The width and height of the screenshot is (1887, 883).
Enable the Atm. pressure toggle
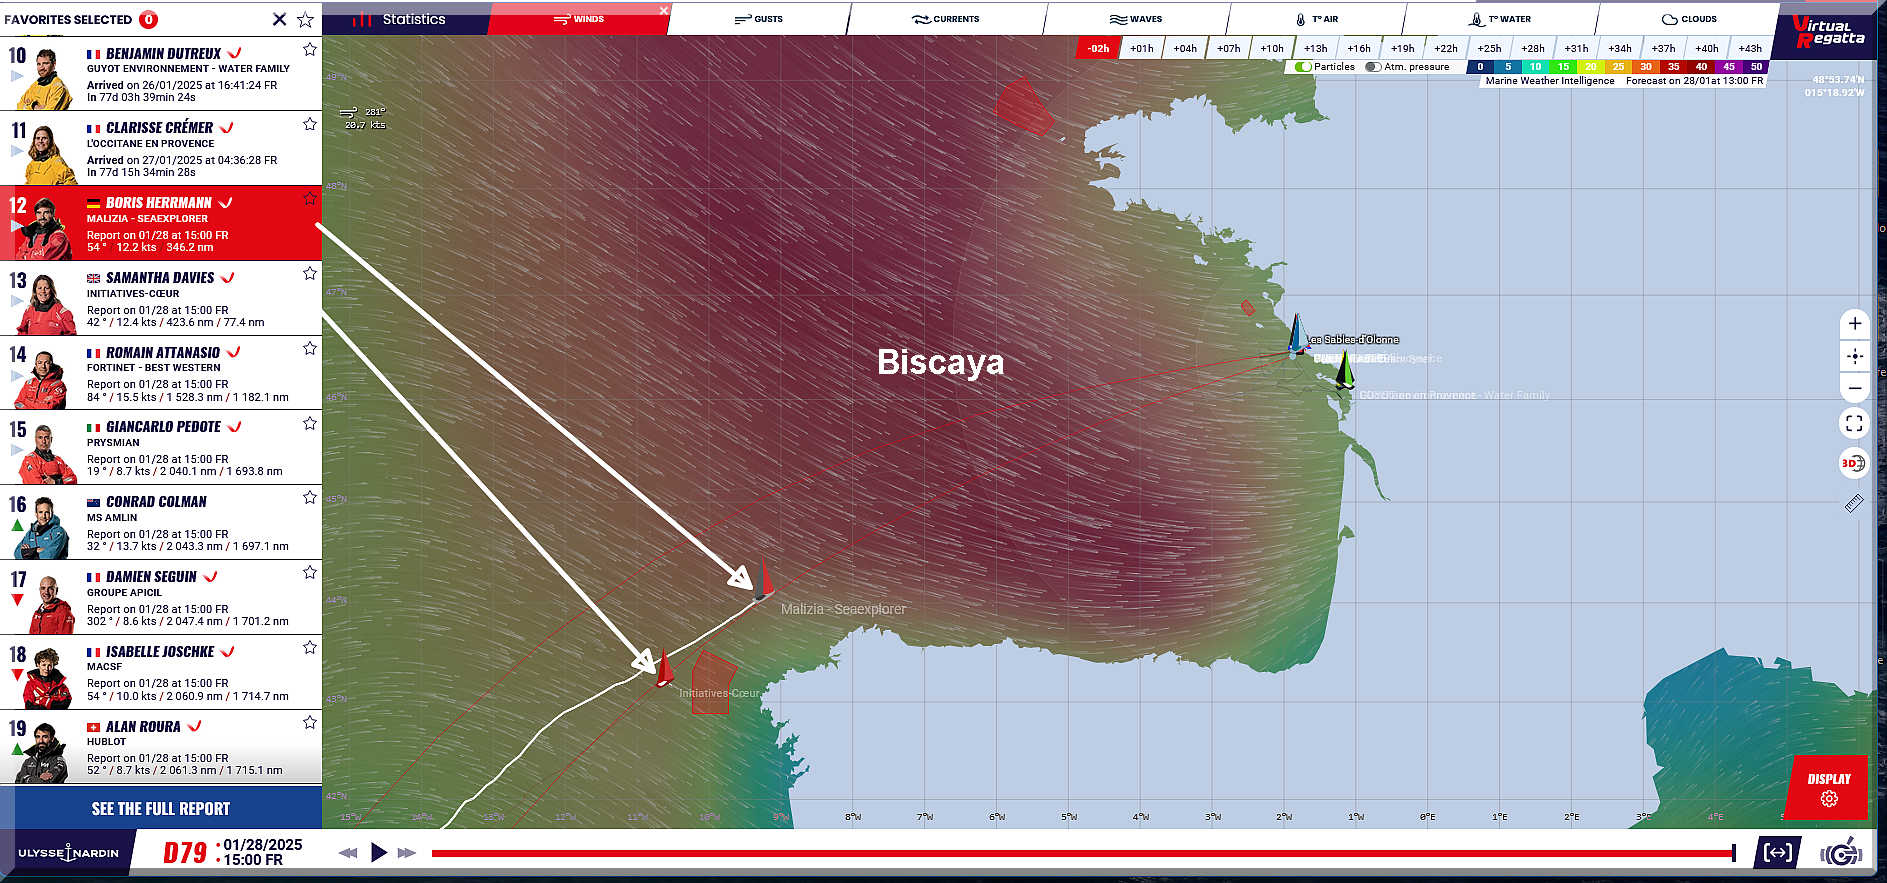(1373, 67)
